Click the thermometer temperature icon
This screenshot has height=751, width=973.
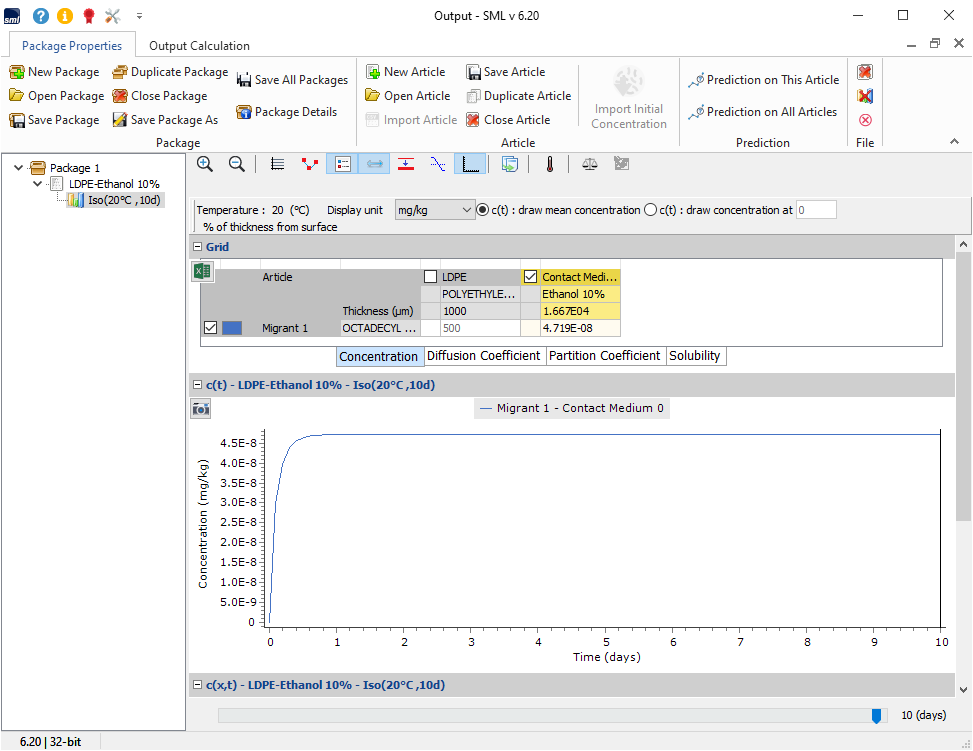click(x=549, y=164)
